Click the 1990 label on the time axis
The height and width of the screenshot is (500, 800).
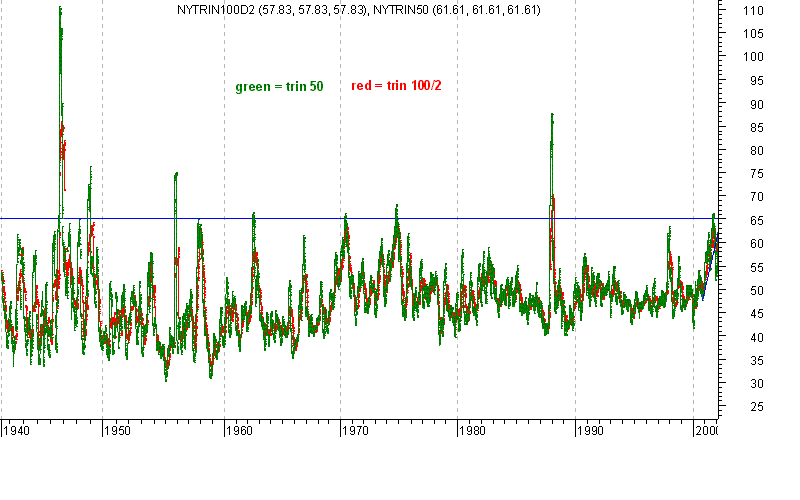tap(590, 431)
